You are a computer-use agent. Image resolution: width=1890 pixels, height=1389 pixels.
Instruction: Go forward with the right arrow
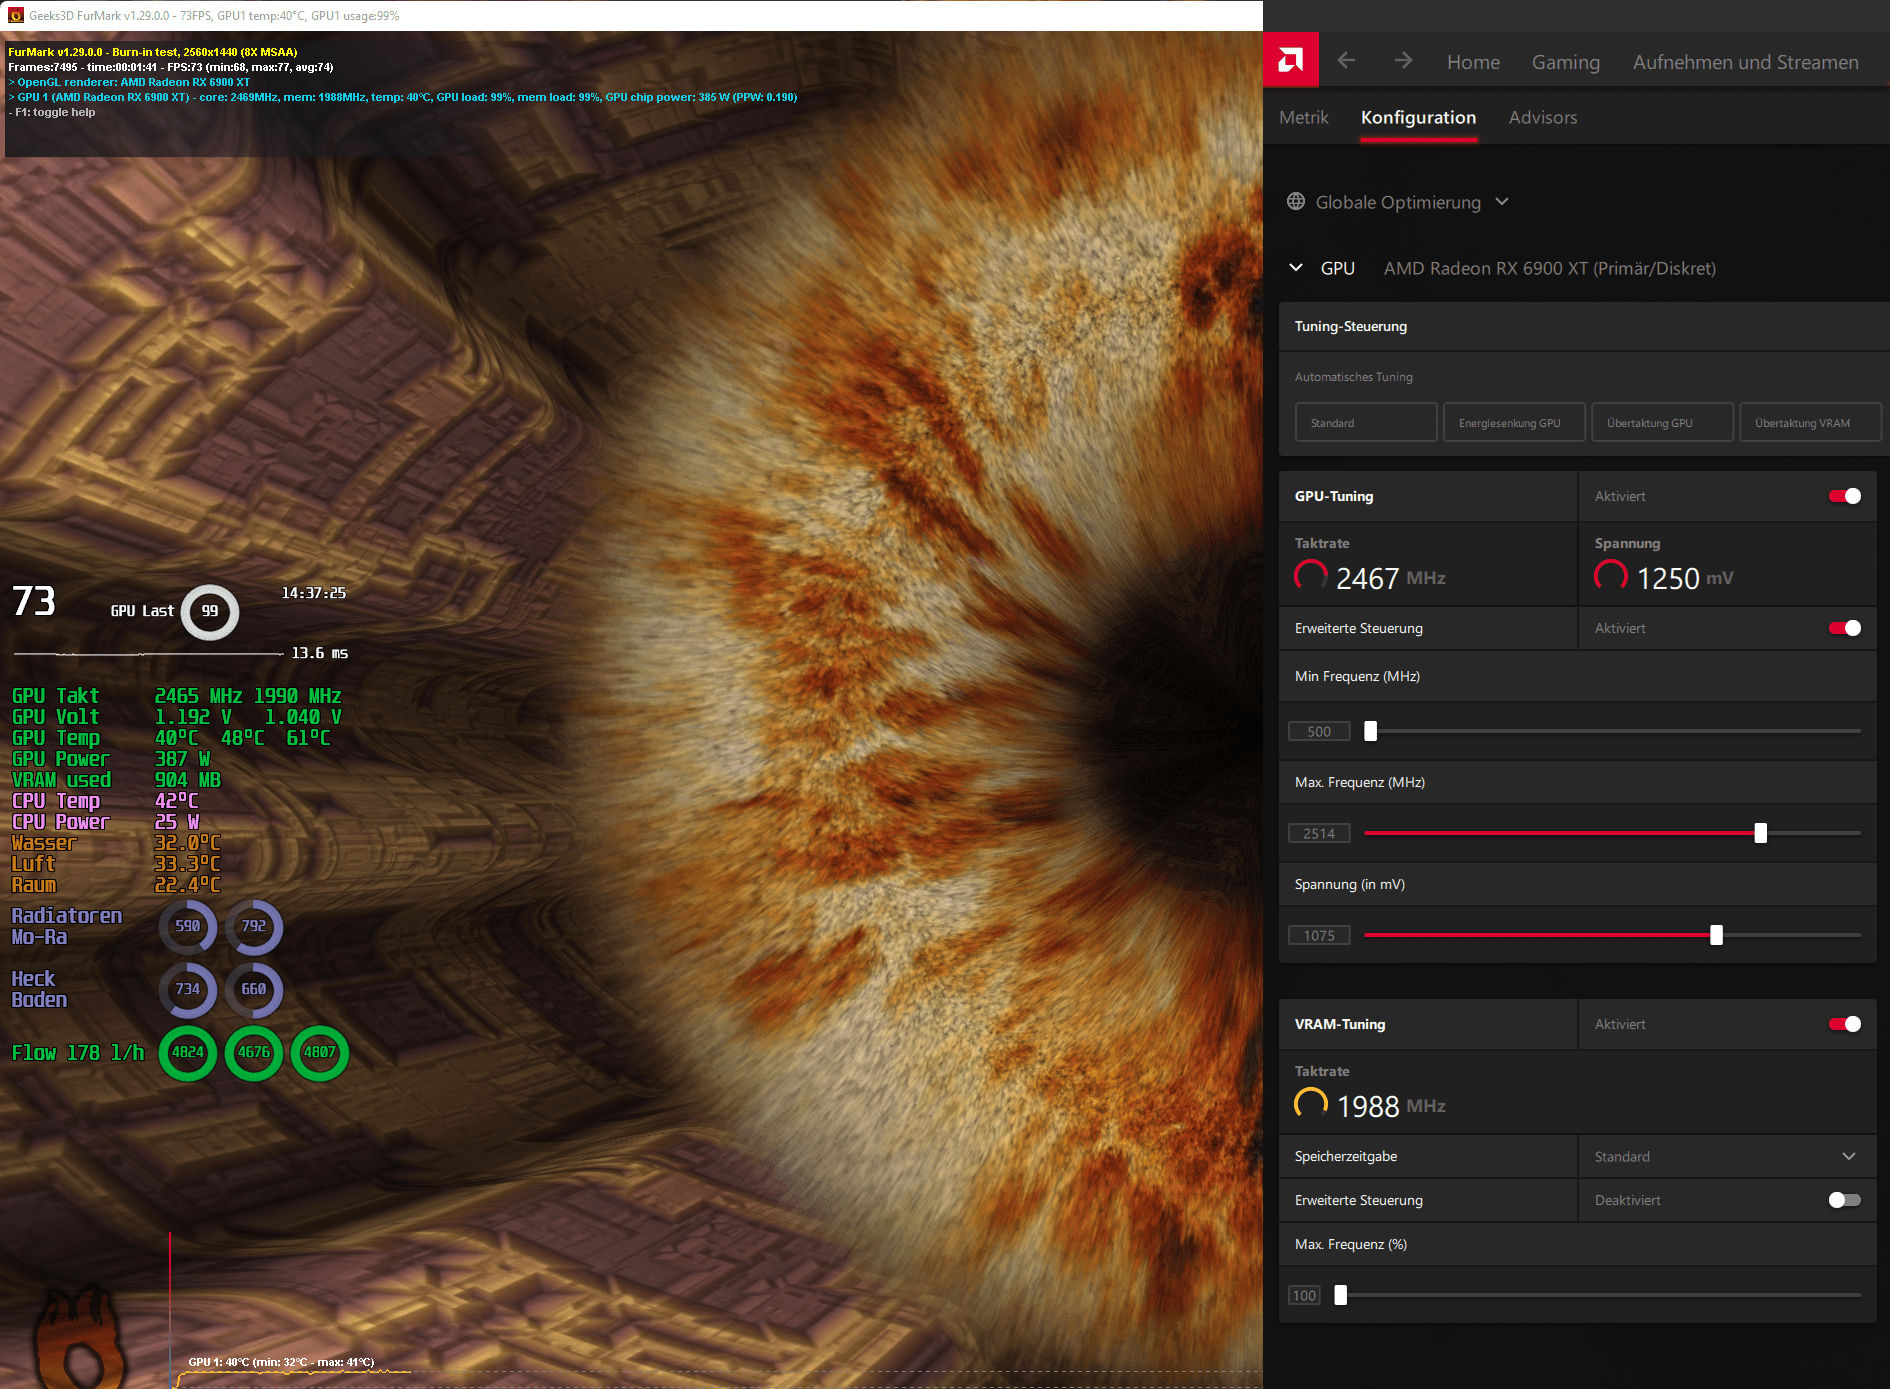pos(1404,61)
